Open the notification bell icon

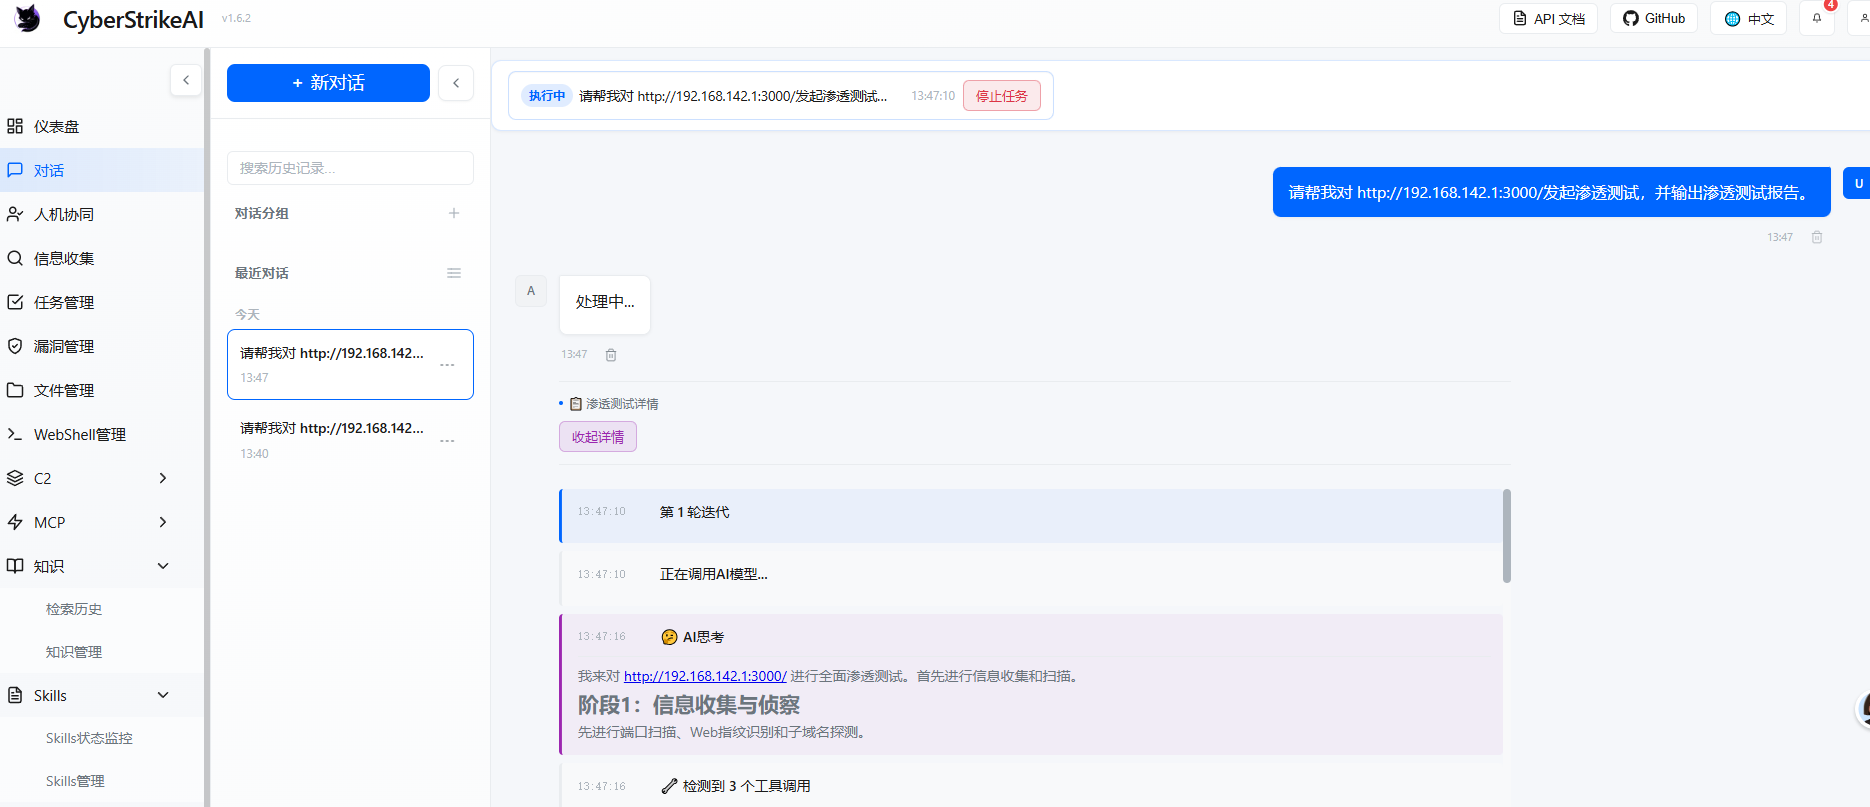[1817, 18]
